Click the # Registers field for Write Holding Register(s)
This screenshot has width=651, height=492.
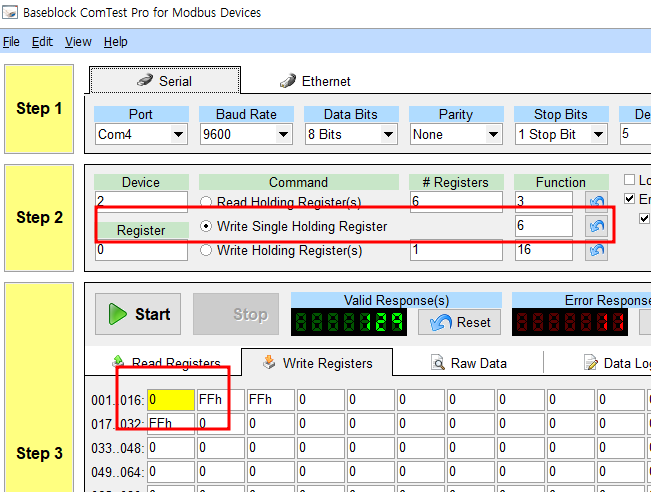pos(456,250)
